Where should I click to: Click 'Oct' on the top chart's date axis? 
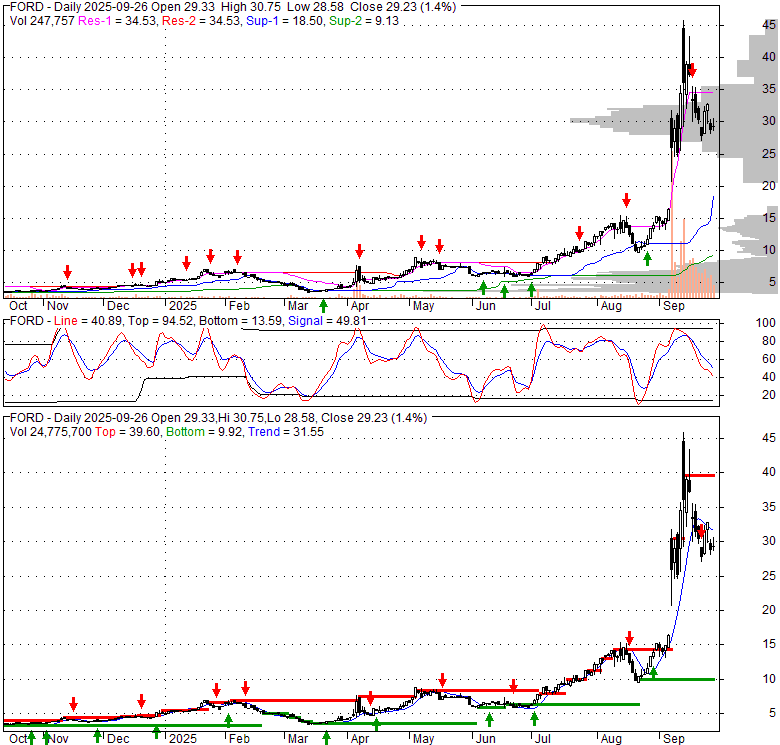(x=18, y=306)
